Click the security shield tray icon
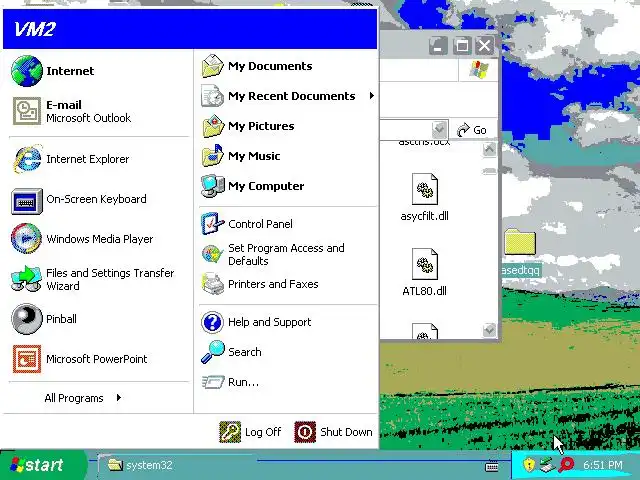Screen dimensions: 640x480 click(529, 464)
